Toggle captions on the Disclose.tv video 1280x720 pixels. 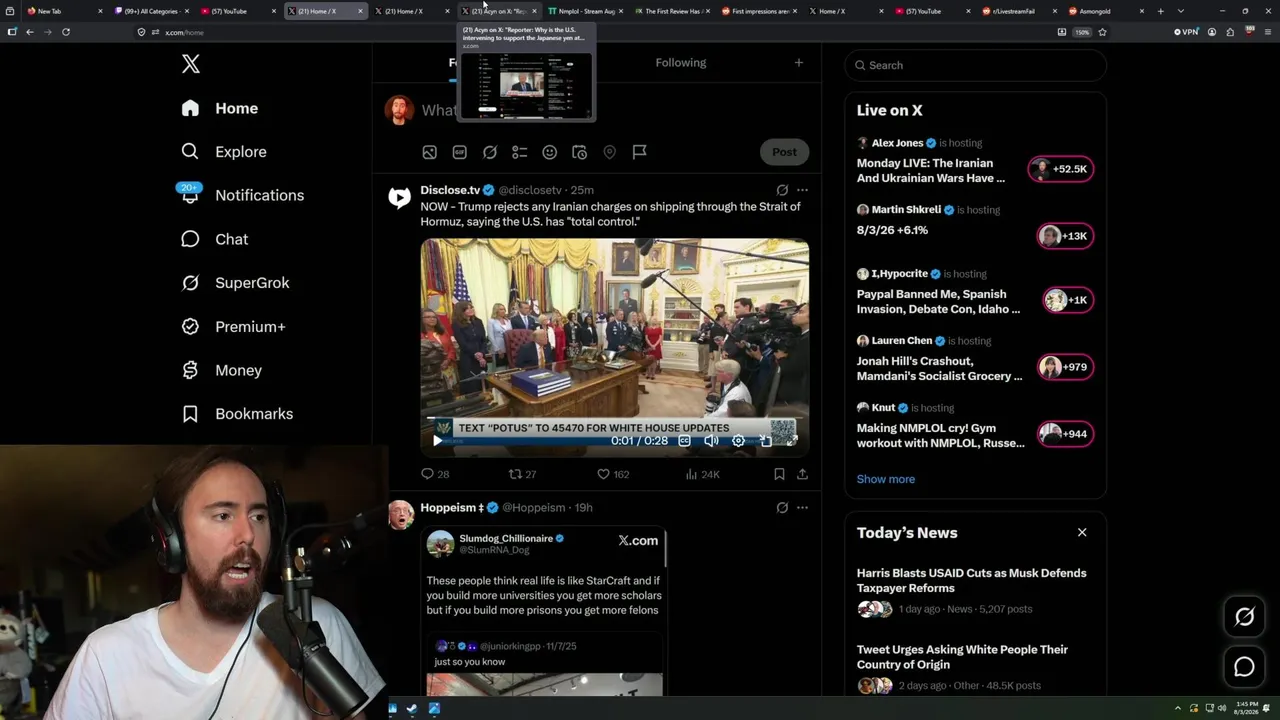click(x=685, y=441)
